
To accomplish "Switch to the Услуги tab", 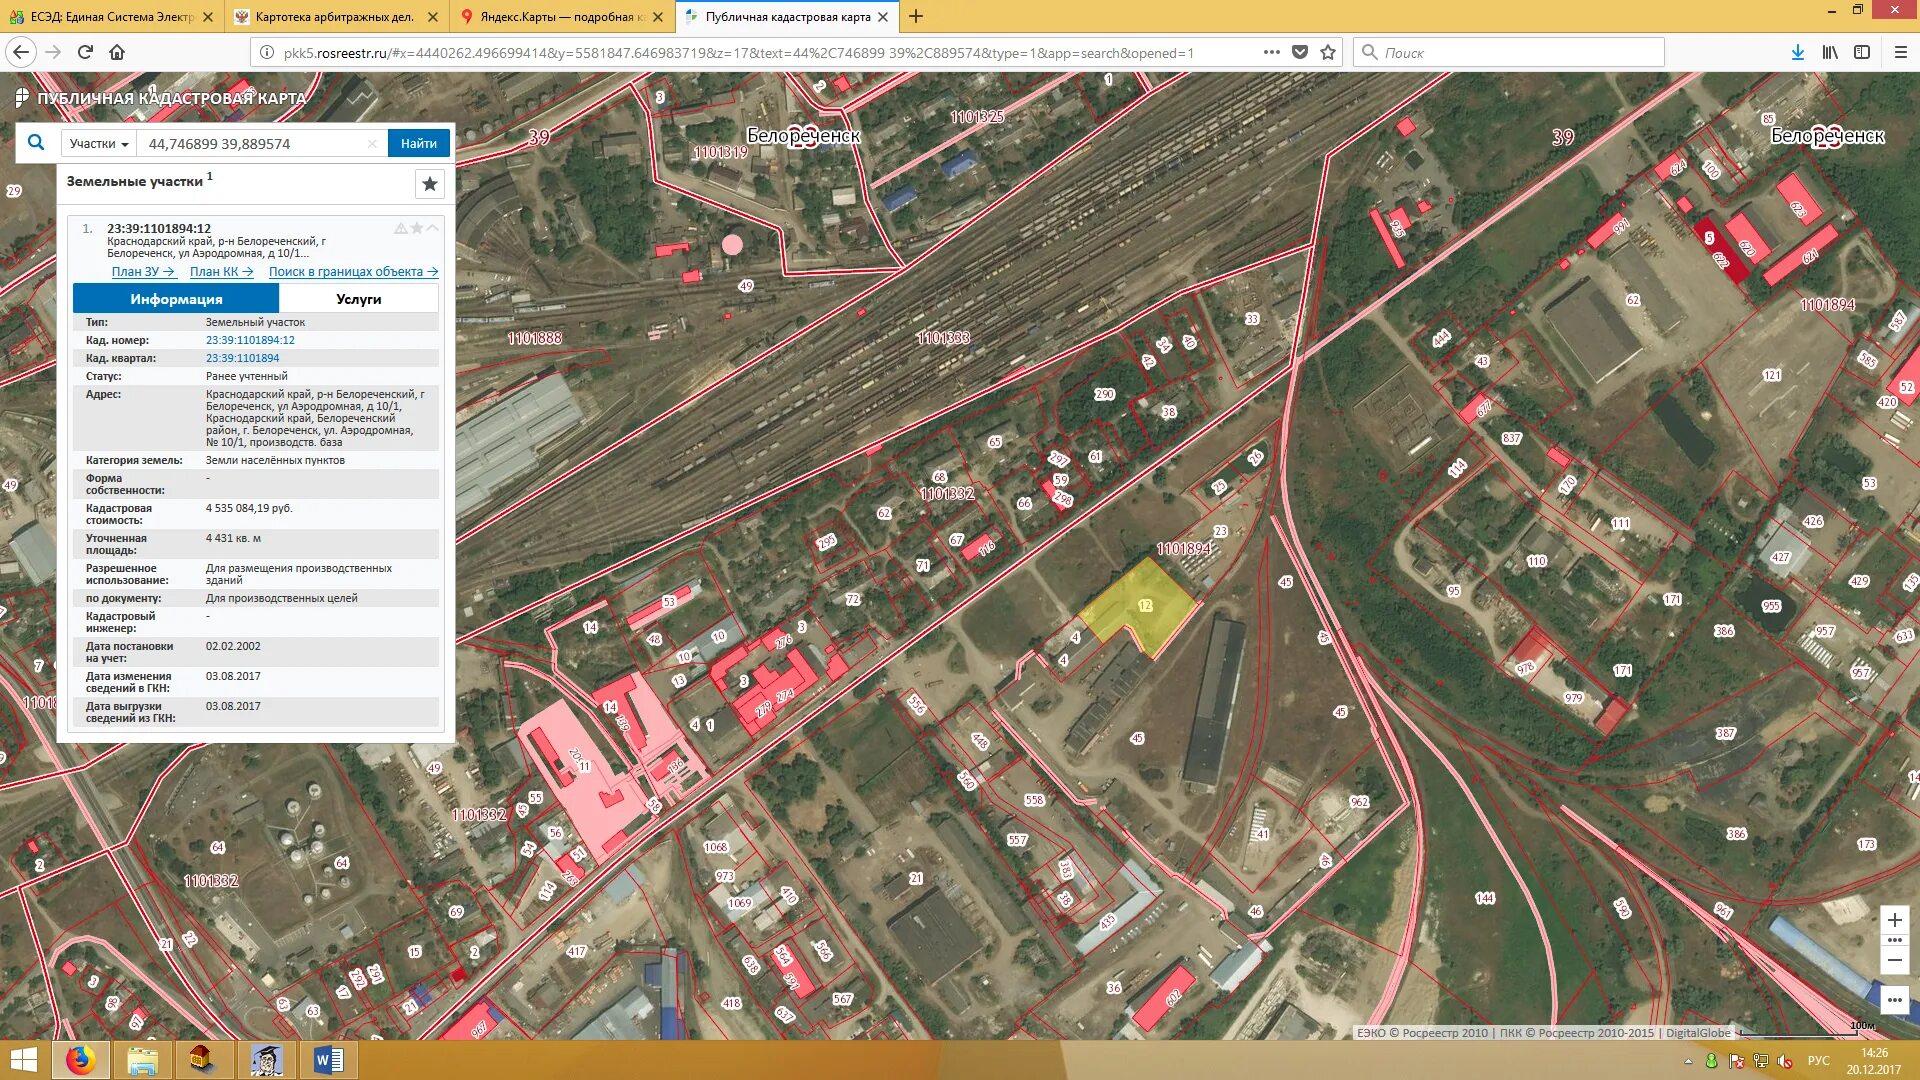I will (359, 299).
